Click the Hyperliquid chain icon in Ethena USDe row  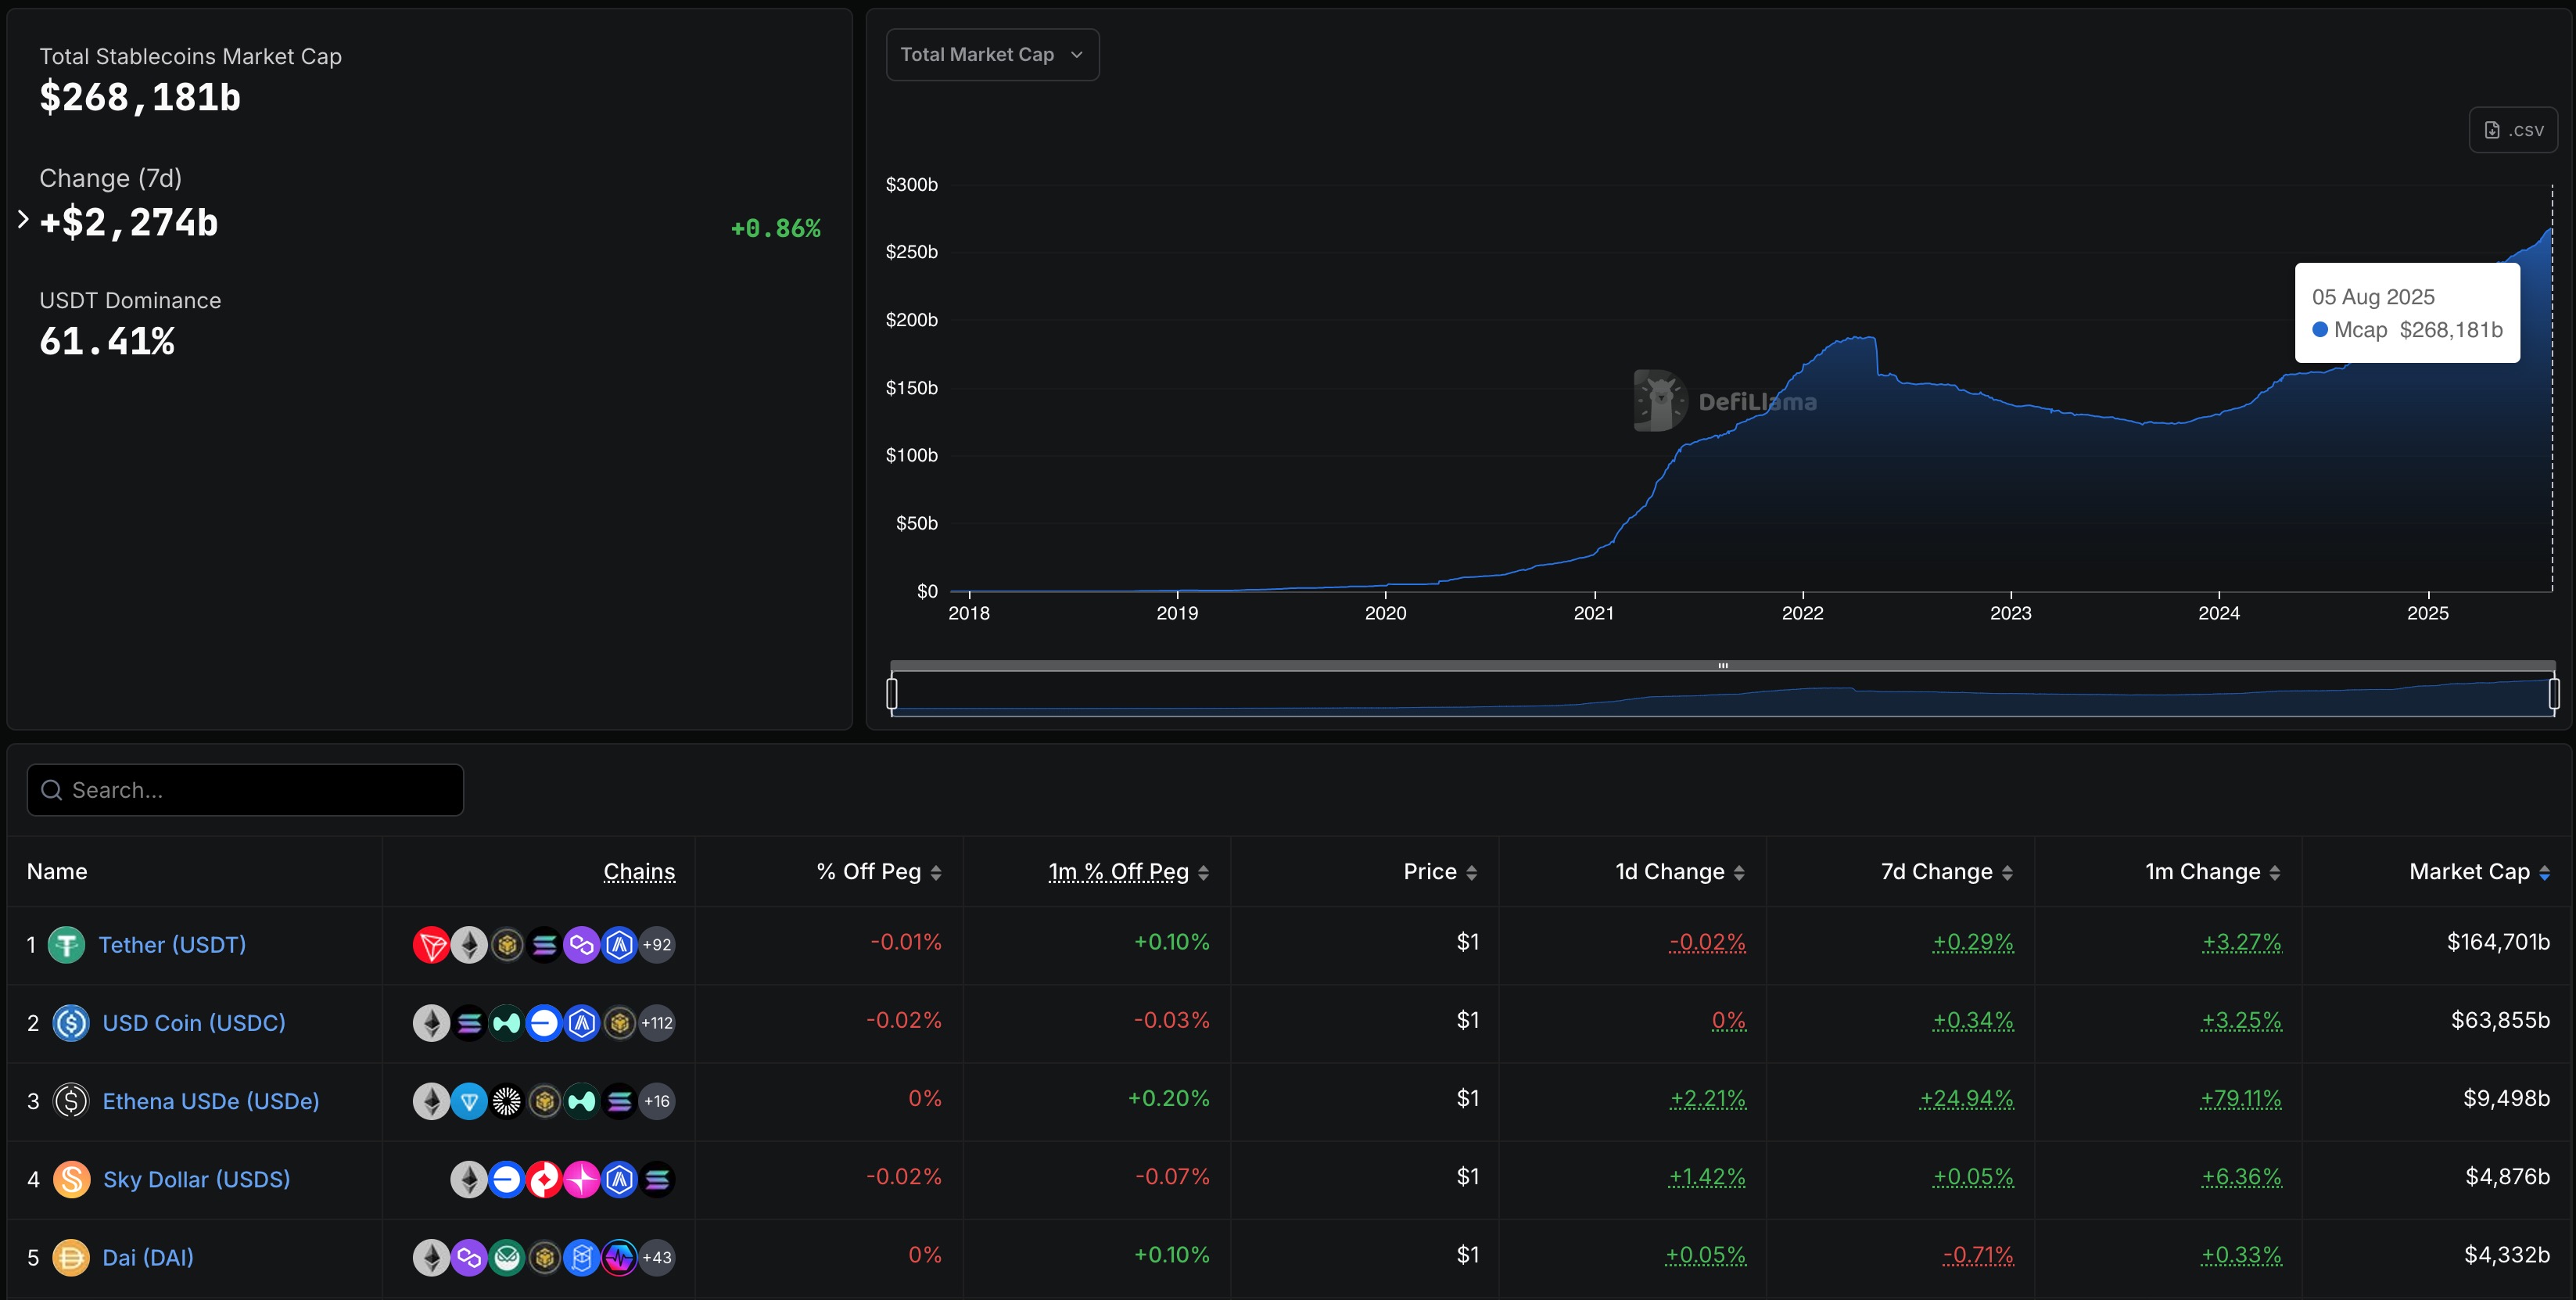582,1101
